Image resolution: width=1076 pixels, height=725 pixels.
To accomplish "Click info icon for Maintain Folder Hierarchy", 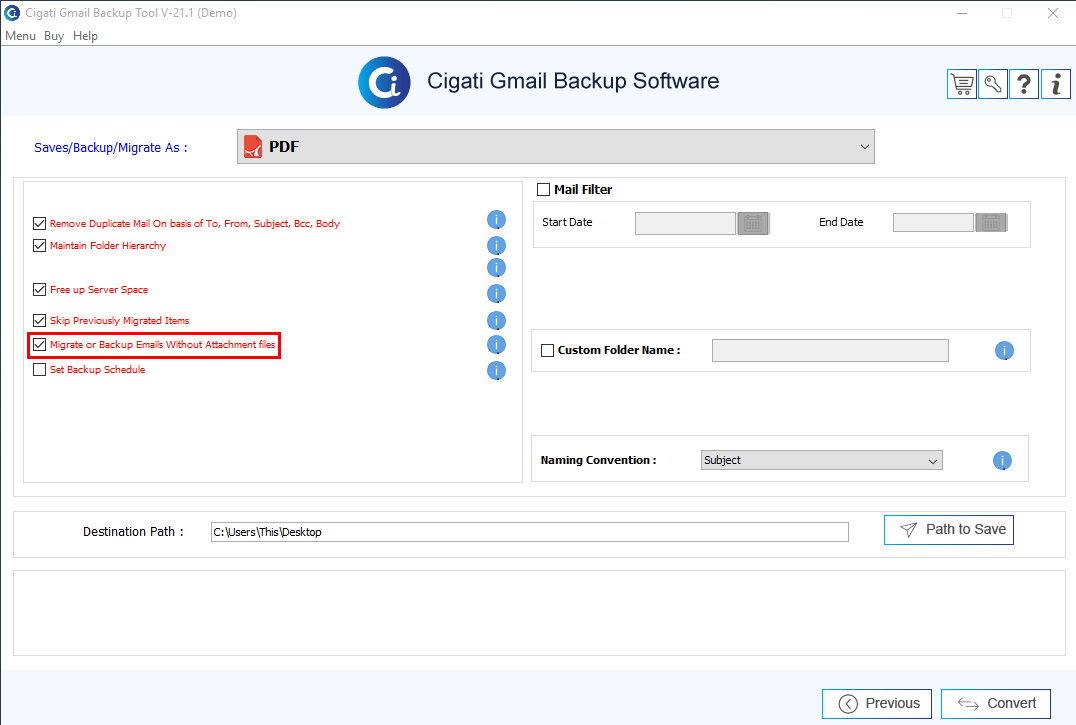I will (496, 246).
